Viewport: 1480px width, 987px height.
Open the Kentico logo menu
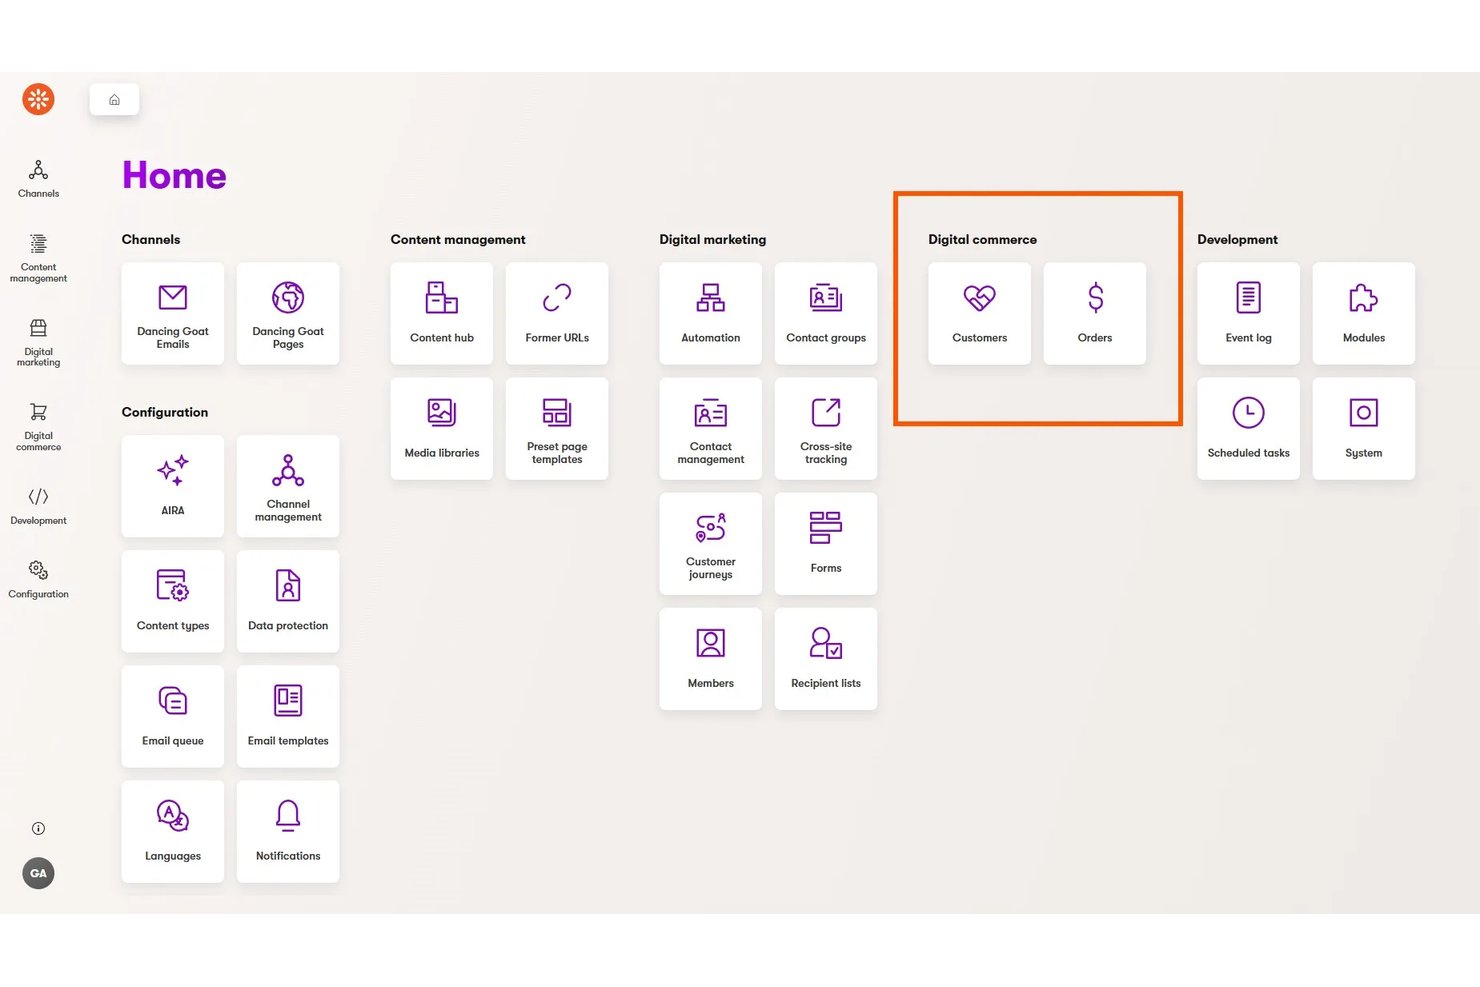pos(38,99)
